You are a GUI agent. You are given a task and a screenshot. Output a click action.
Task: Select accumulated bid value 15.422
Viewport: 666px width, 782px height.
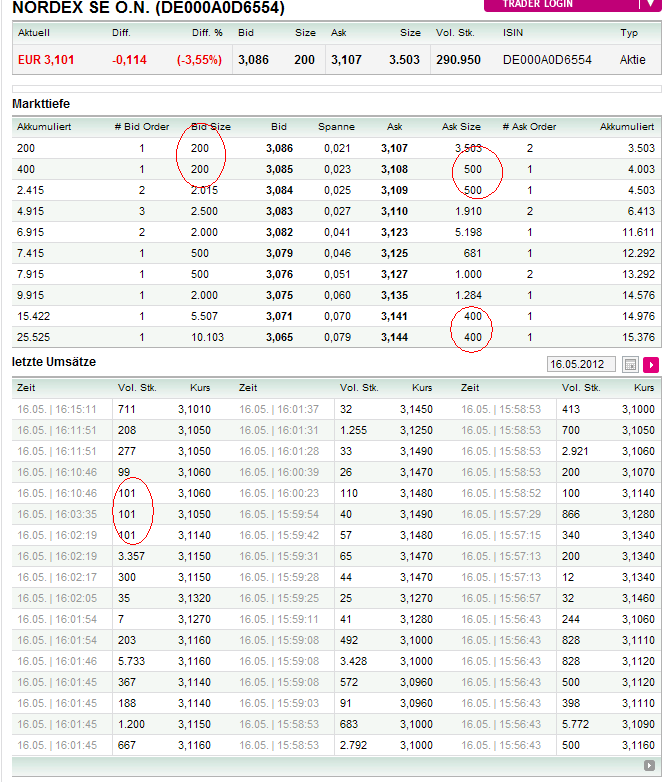[33, 316]
